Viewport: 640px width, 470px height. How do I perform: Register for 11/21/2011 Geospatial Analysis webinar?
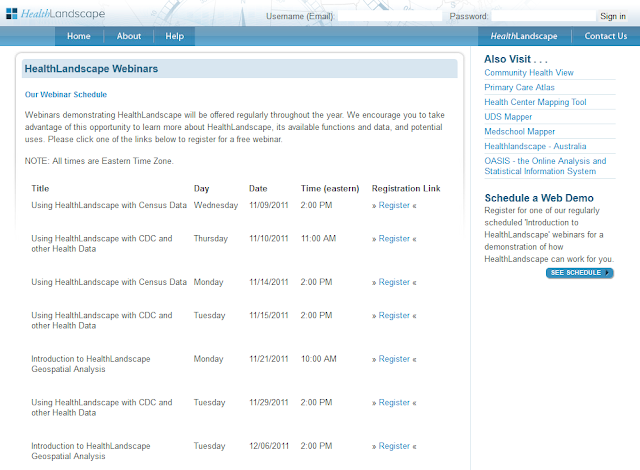tap(394, 359)
